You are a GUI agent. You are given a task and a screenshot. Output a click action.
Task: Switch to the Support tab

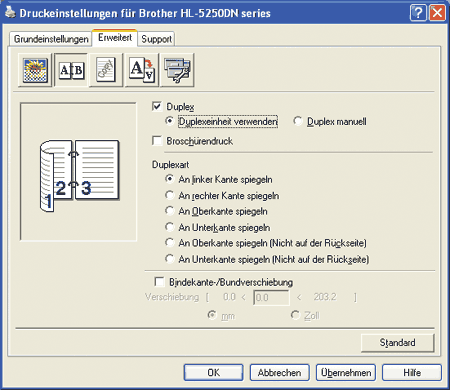[156, 39]
